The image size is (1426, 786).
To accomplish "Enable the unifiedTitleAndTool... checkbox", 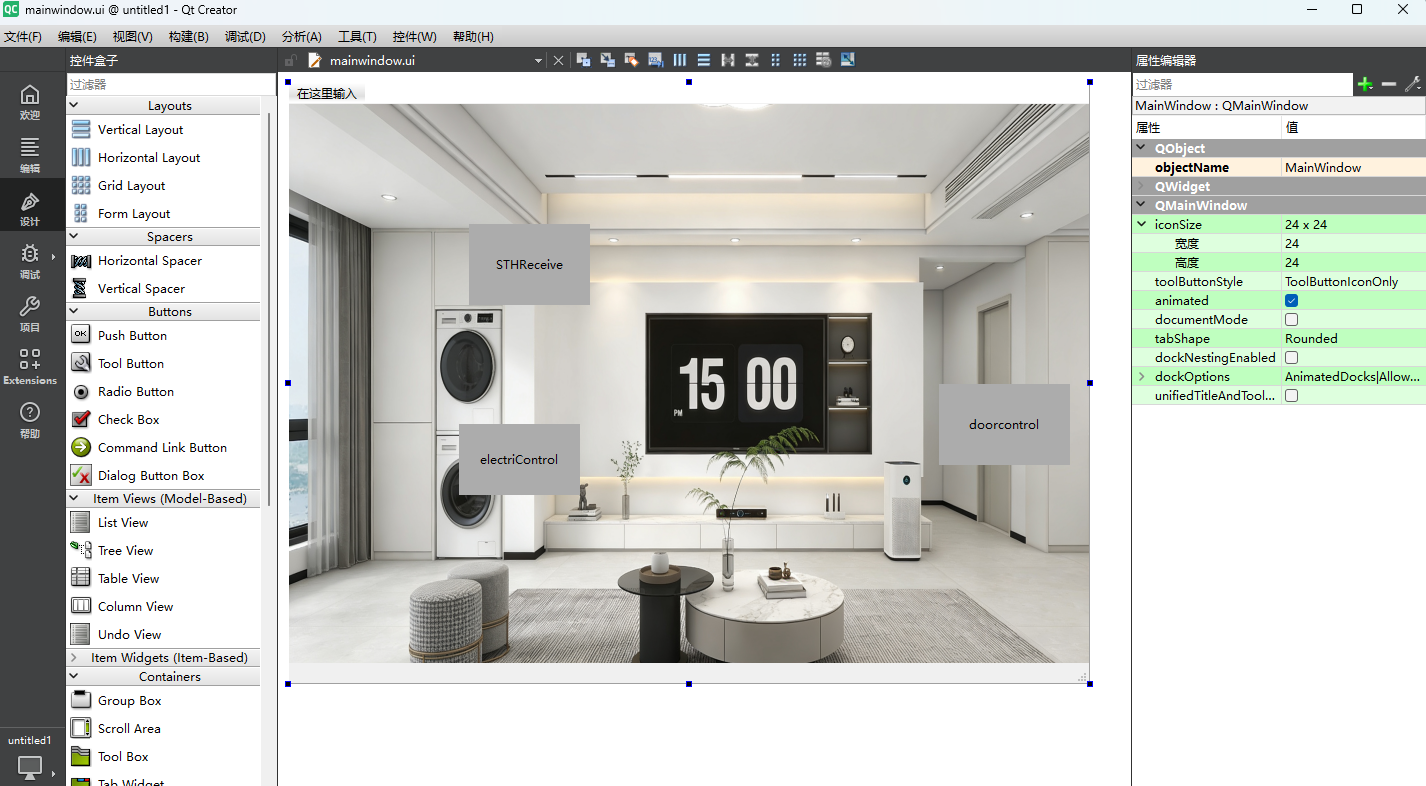I will tap(1291, 395).
